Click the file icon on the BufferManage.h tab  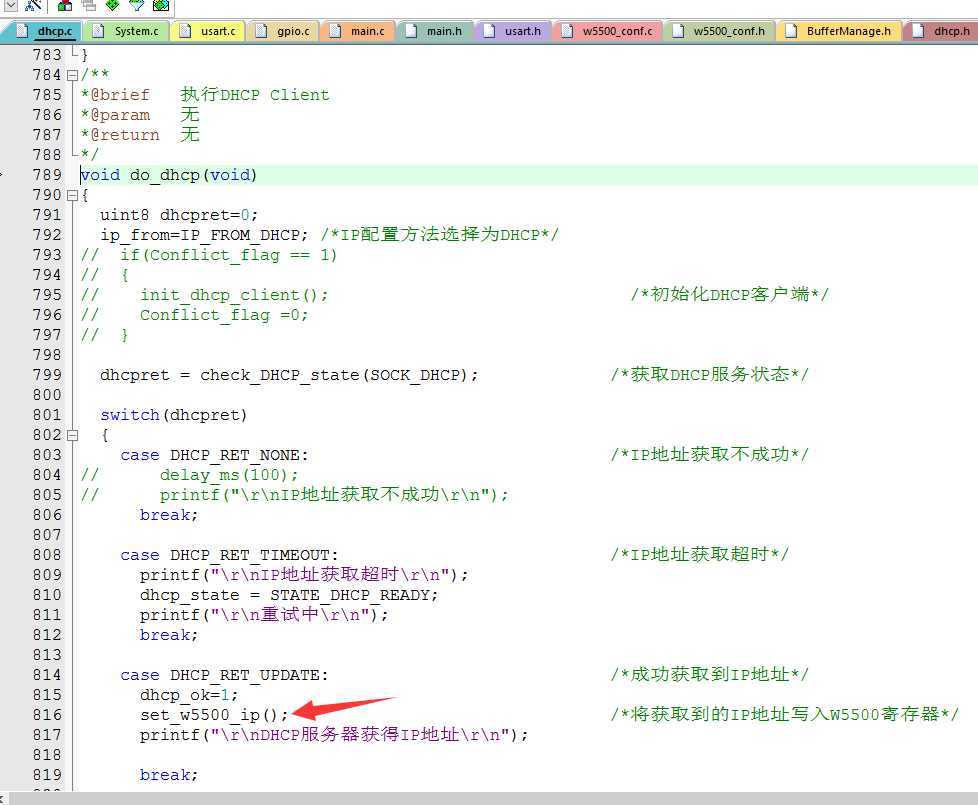coord(791,31)
